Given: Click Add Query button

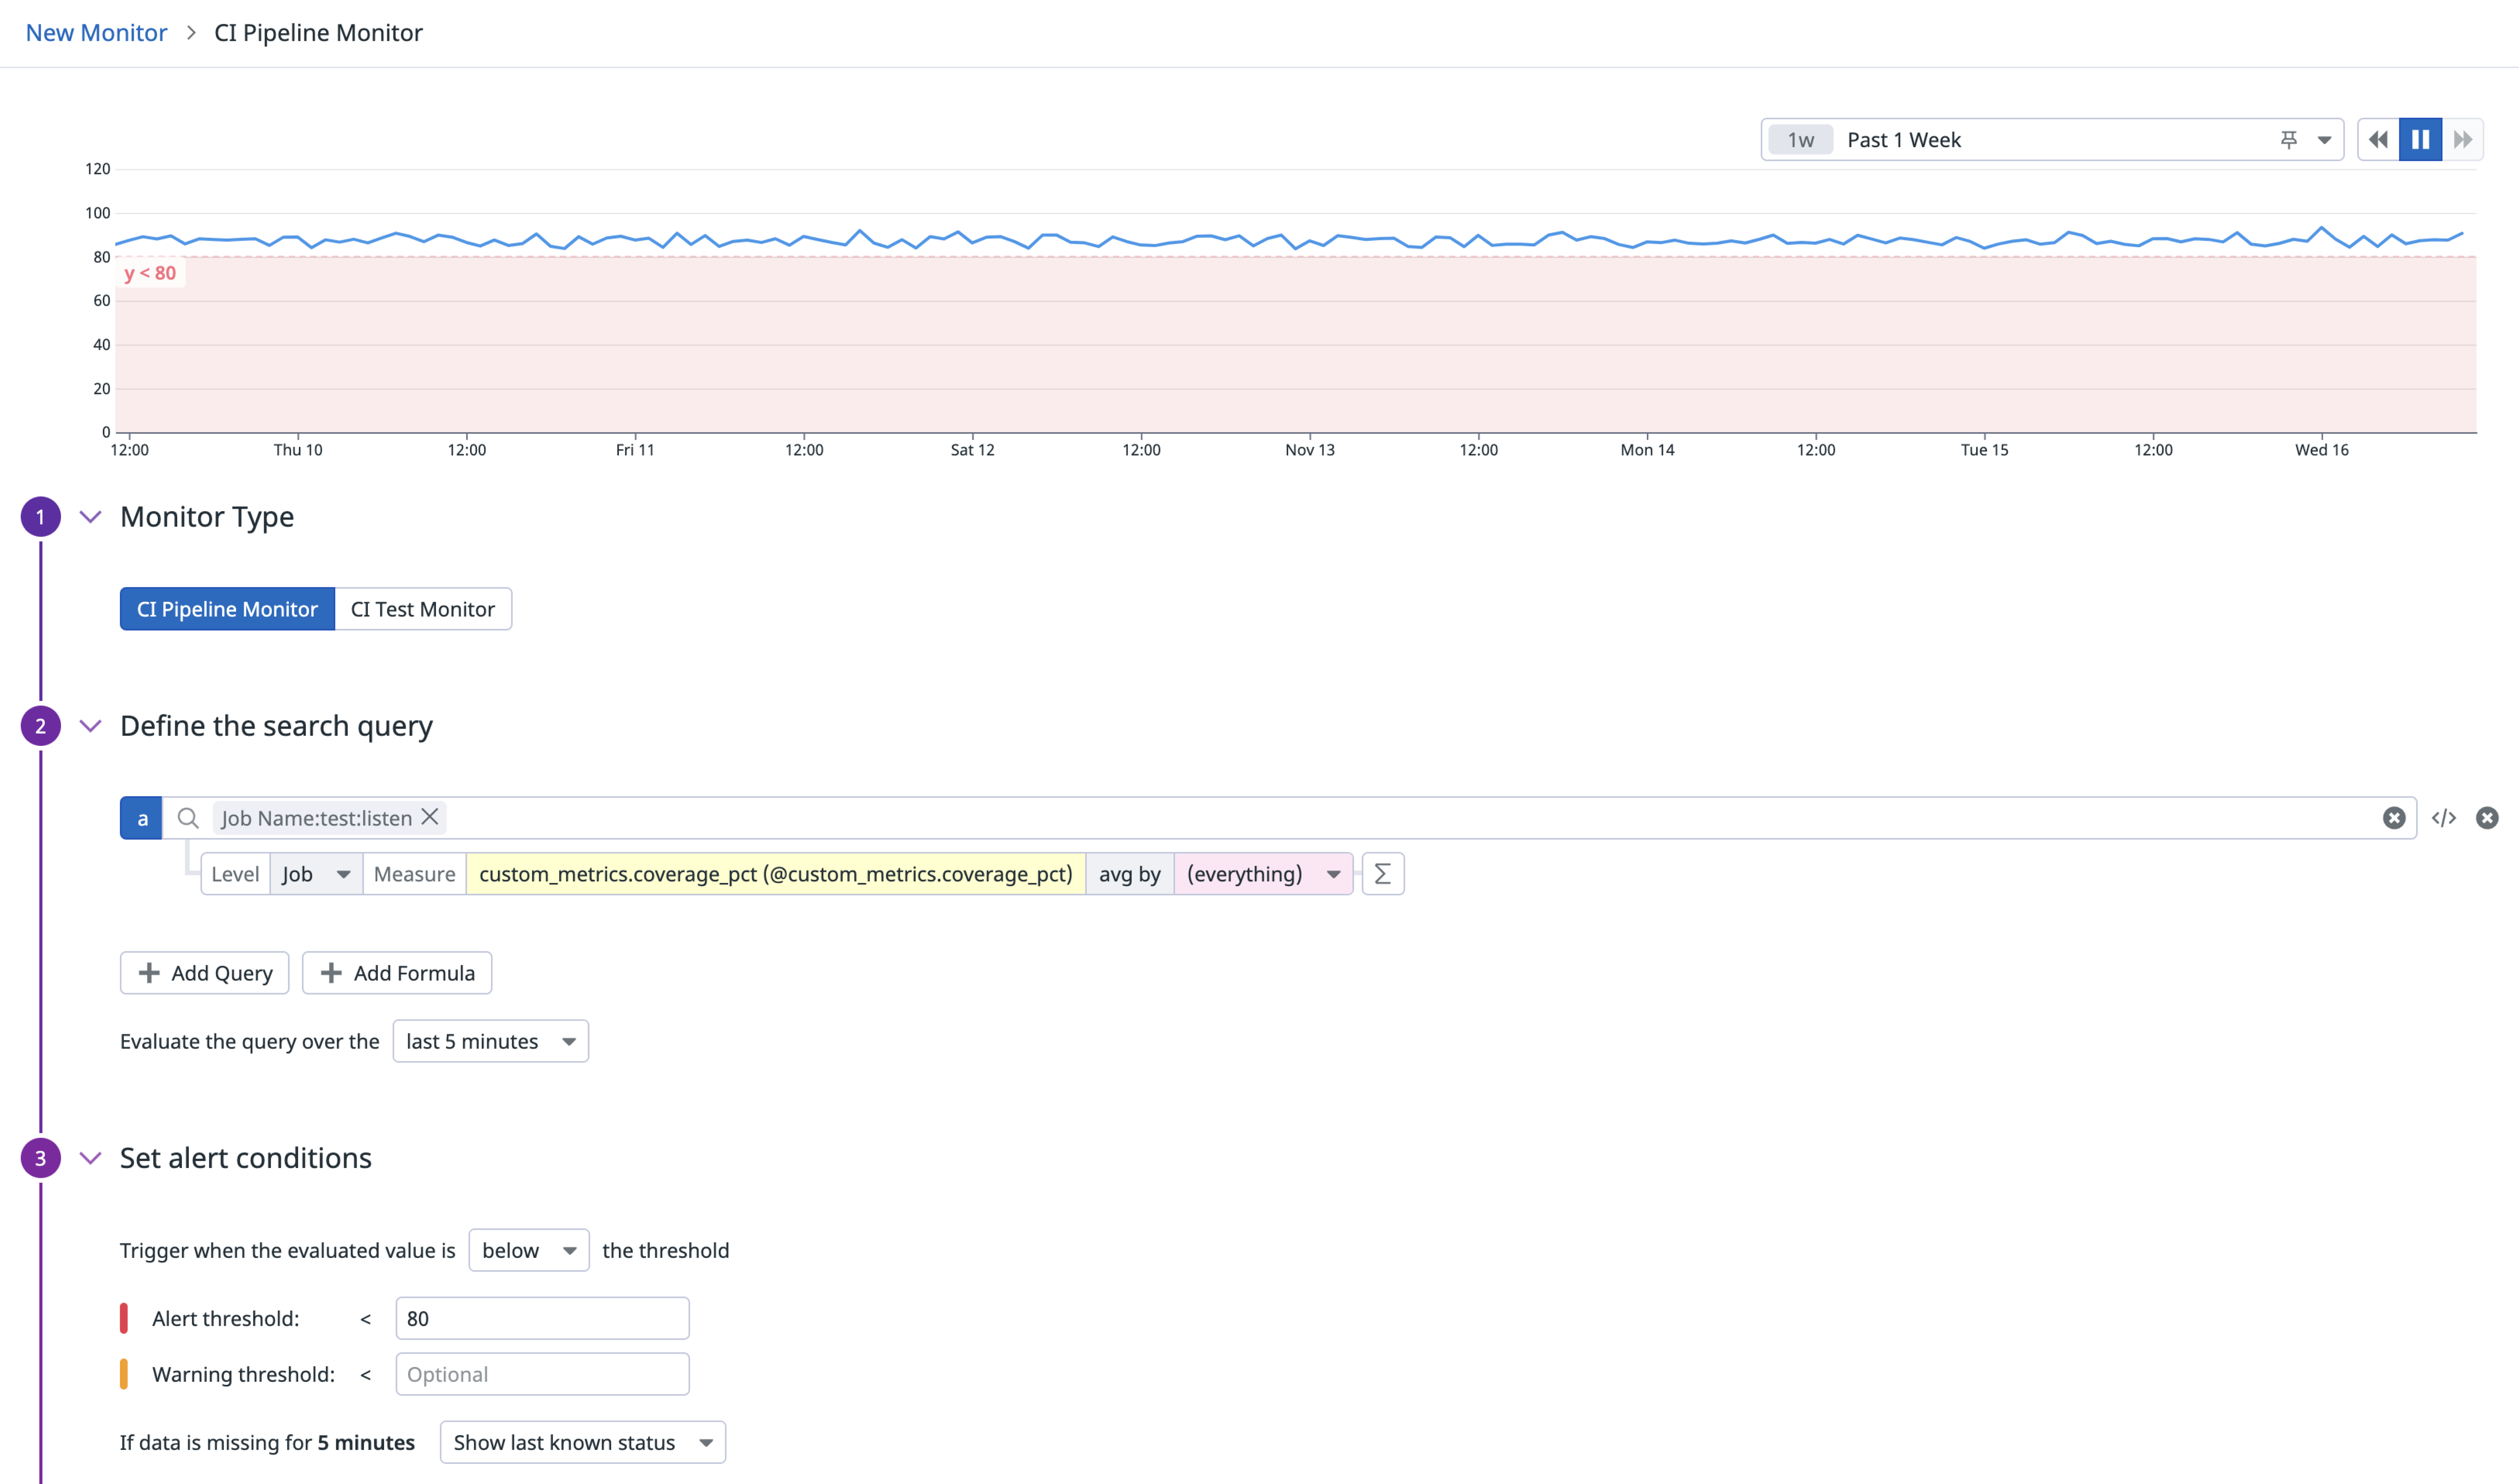Looking at the screenshot, I should 205,973.
